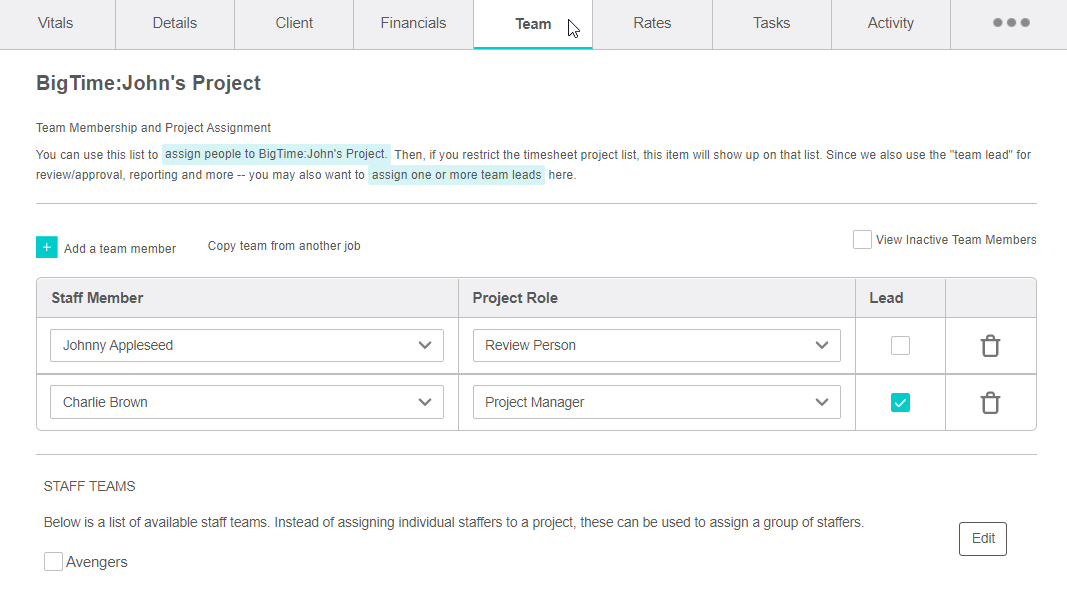Viewport: 1067px width, 595px height.
Task: Open the Charlie Brown staff member dropdown
Action: coord(246,402)
